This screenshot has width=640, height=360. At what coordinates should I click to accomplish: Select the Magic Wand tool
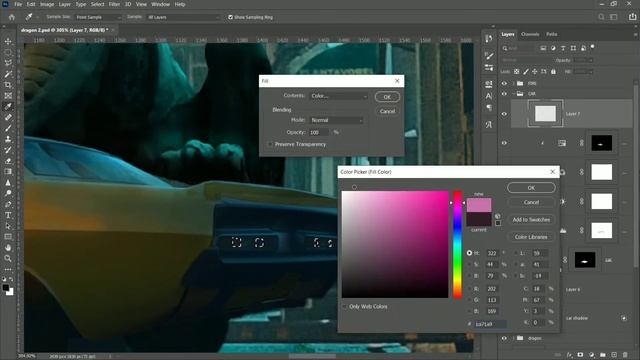point(8,74)
